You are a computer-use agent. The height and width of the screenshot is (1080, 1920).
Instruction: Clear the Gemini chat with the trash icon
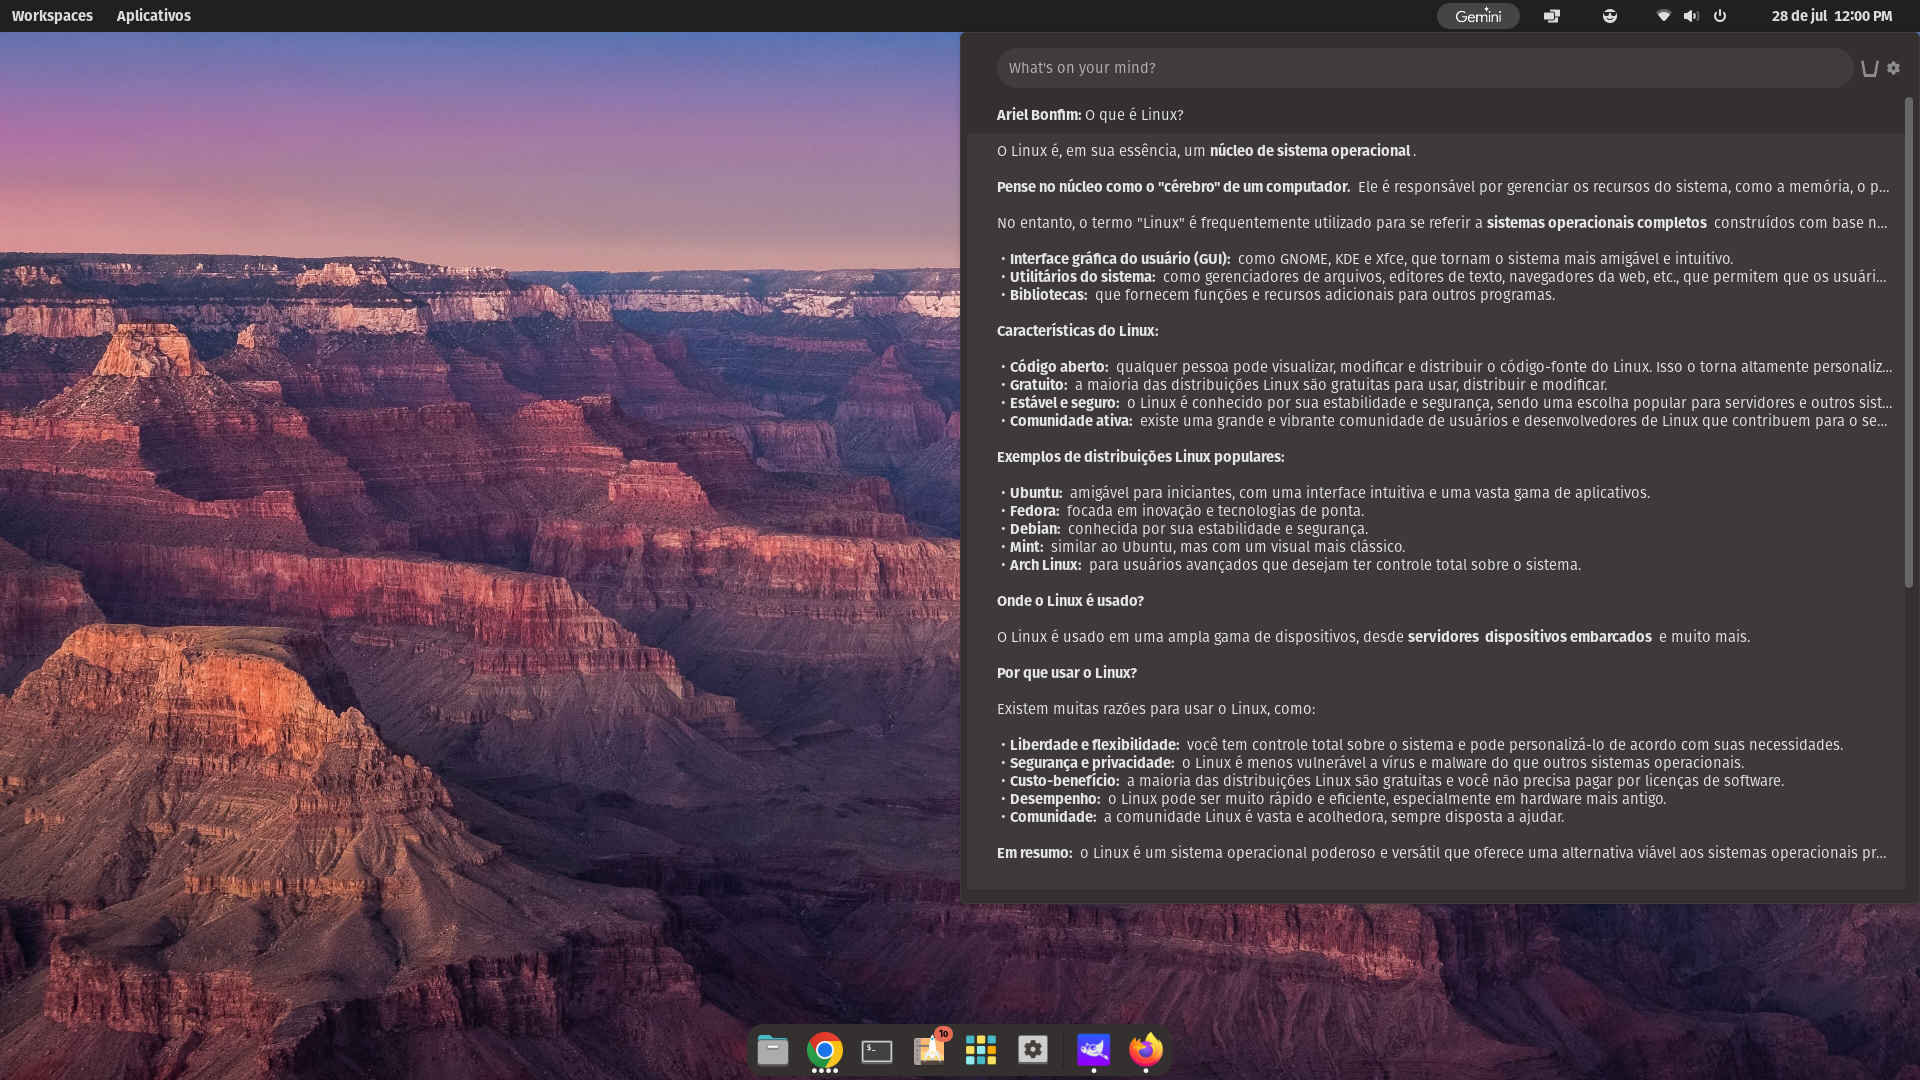click(1869, 68)
